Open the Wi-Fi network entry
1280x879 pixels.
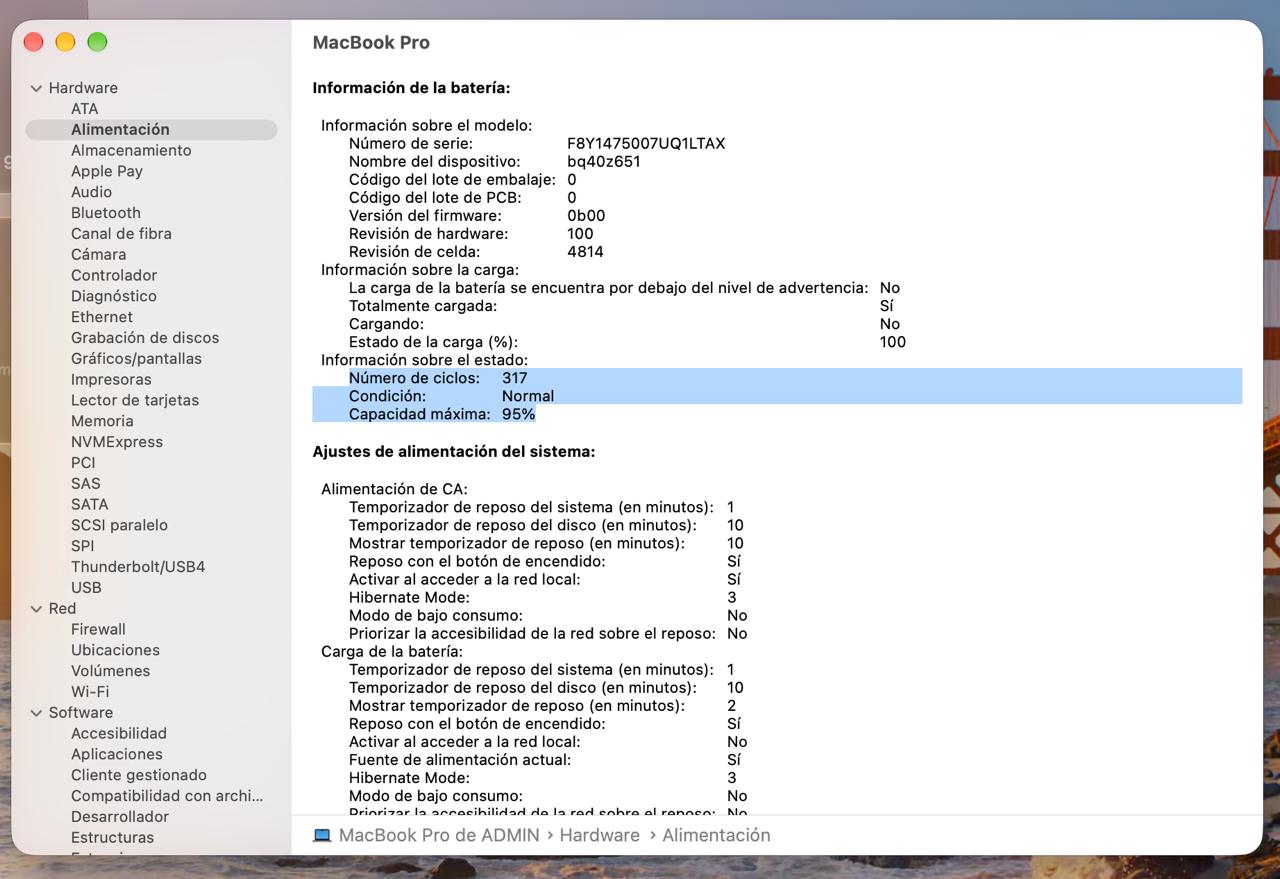(x=90, y=692)
